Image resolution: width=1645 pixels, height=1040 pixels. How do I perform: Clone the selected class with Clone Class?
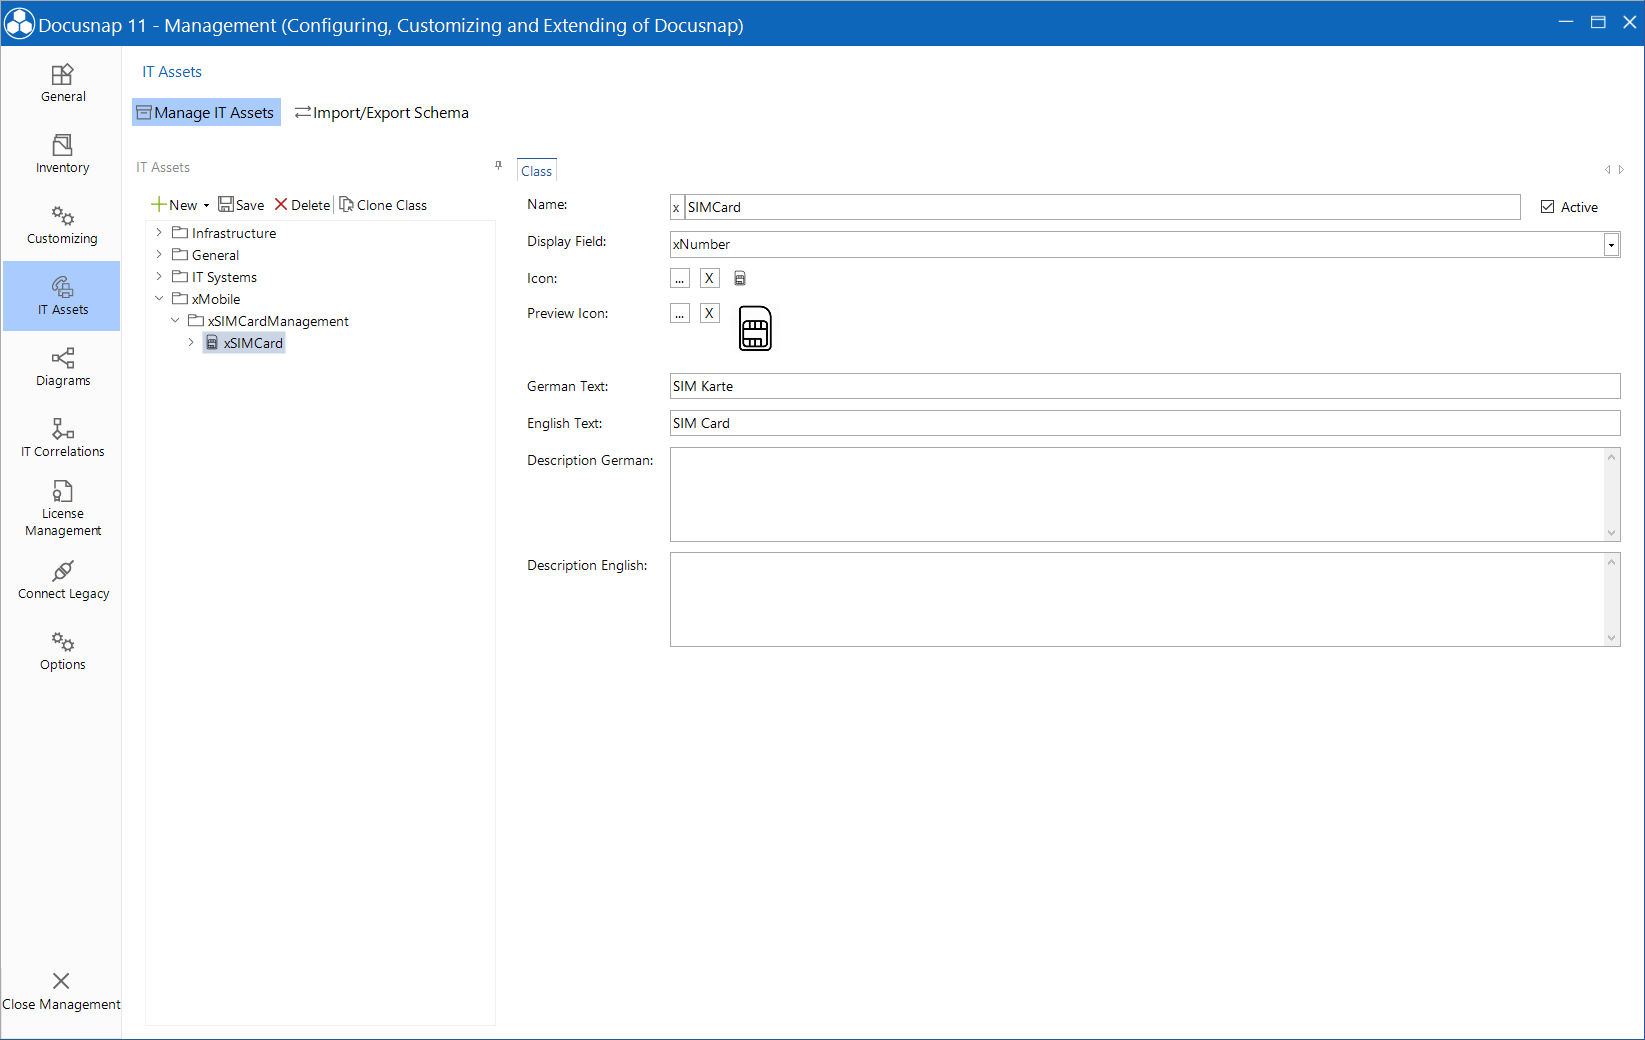[383, 204]
